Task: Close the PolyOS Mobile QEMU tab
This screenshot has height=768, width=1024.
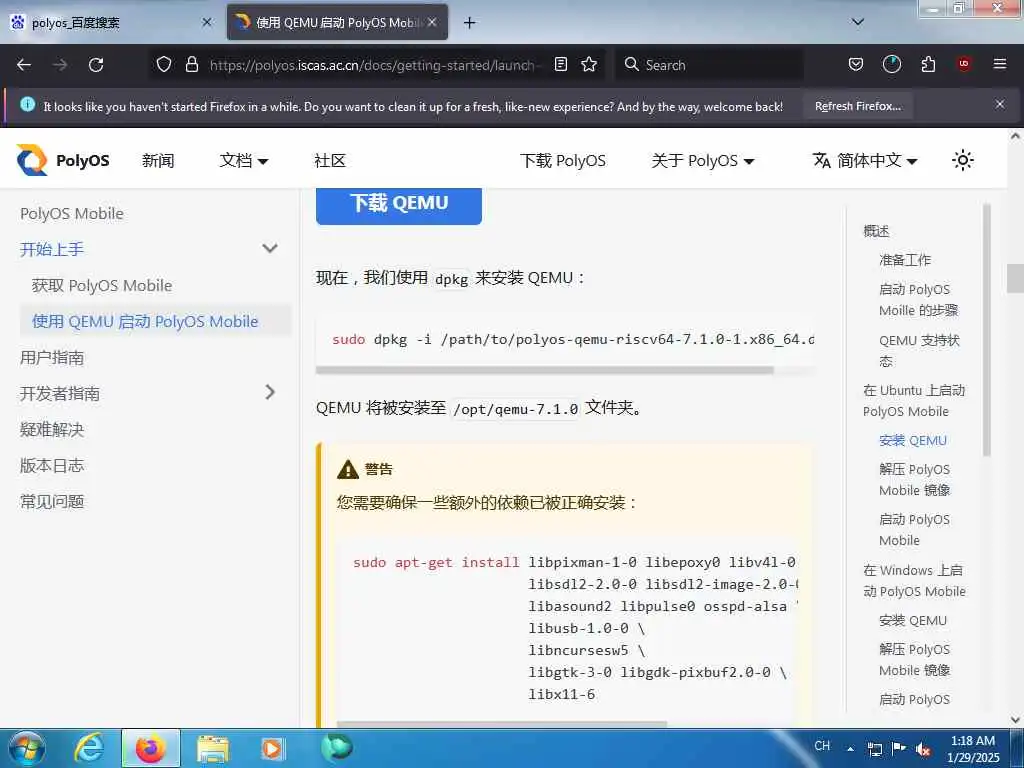Action: [432, 22]
